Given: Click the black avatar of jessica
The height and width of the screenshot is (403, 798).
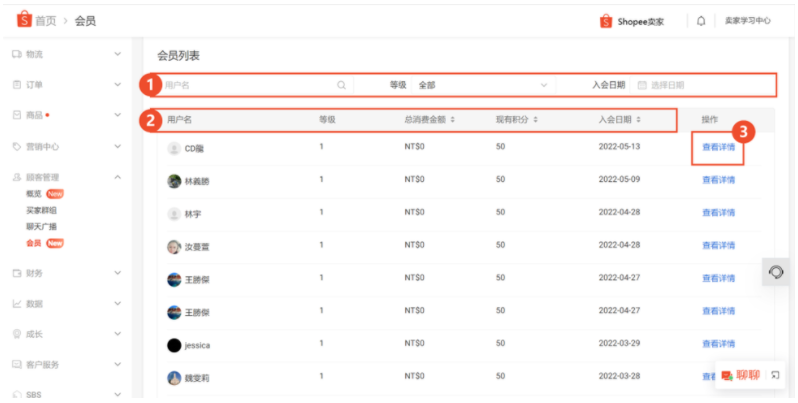Looking at the screenshot, I should (x=174, y=346).
